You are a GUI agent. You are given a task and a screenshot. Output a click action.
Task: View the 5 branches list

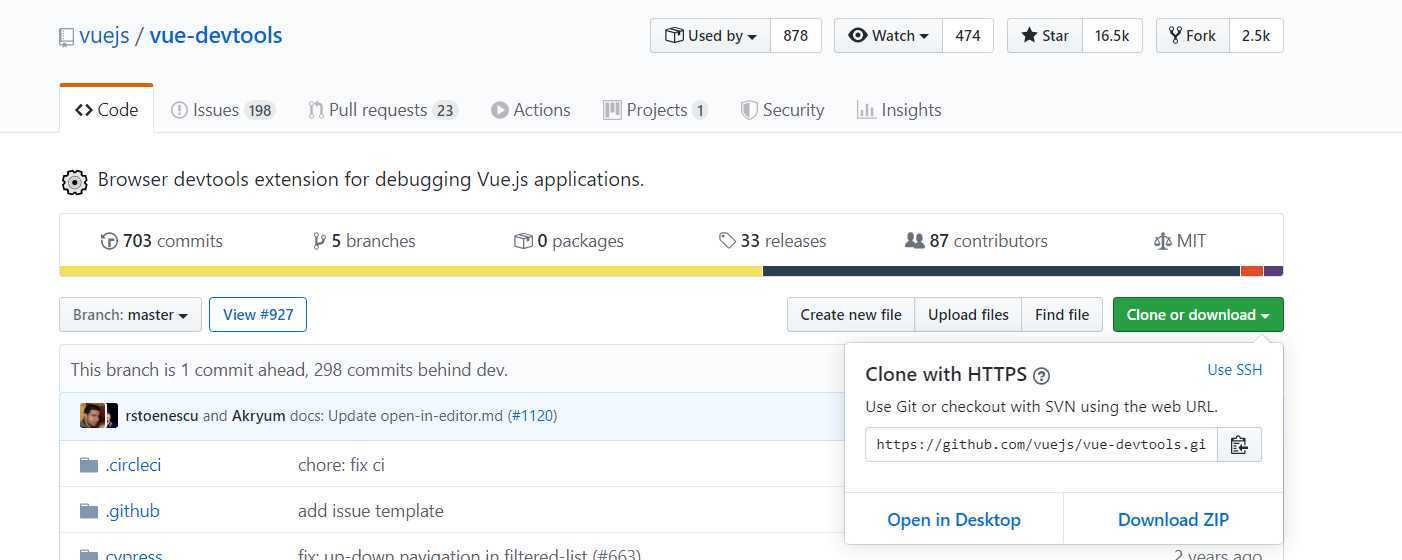coord(364,241)
